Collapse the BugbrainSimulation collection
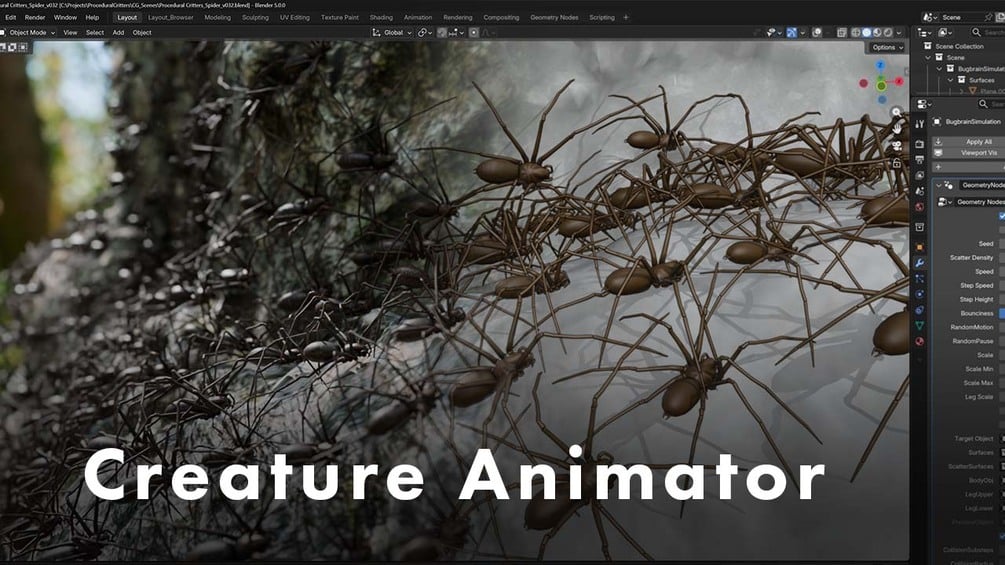The image size is (1005, 565). click(939, 69)
